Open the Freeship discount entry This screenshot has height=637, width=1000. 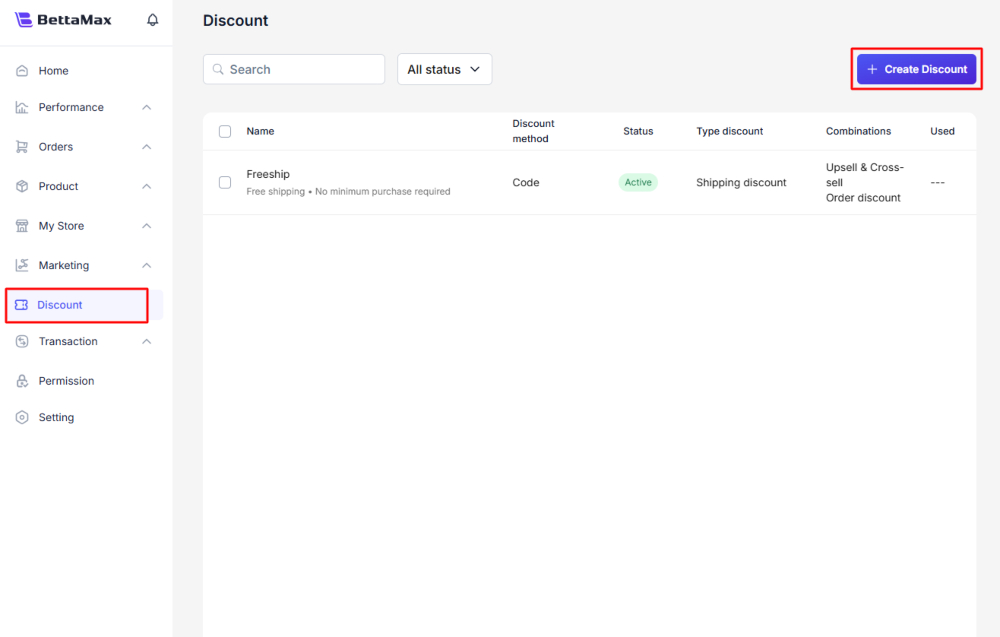coord(268,174)
